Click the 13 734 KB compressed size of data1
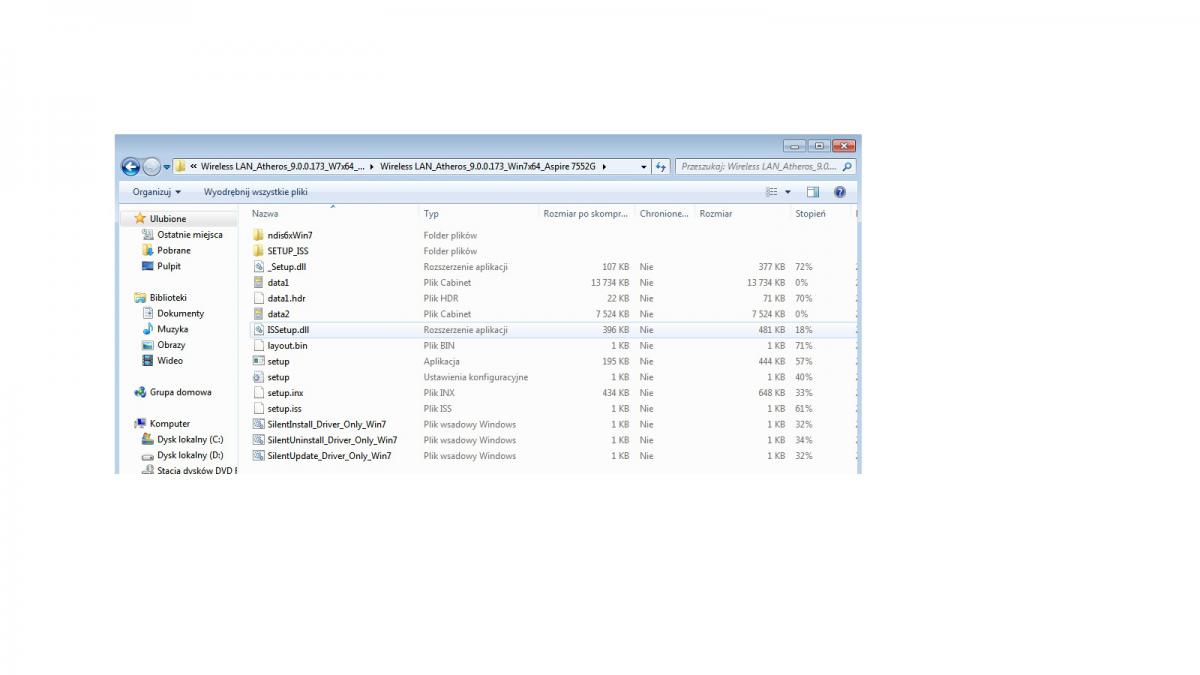 [x=610, y=283]
